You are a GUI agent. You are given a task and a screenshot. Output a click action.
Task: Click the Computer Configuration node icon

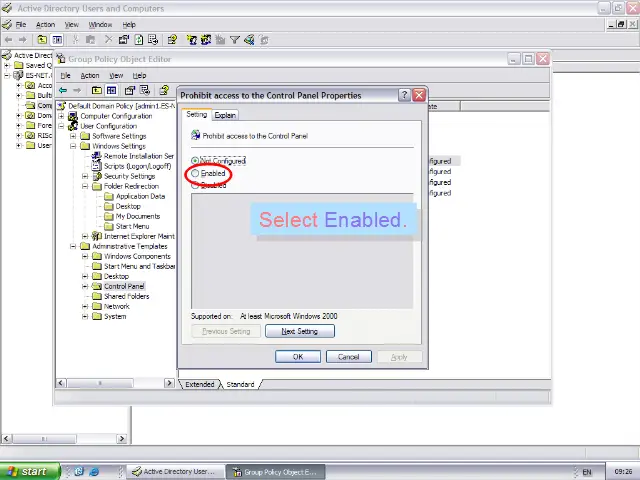pos(73,116)
